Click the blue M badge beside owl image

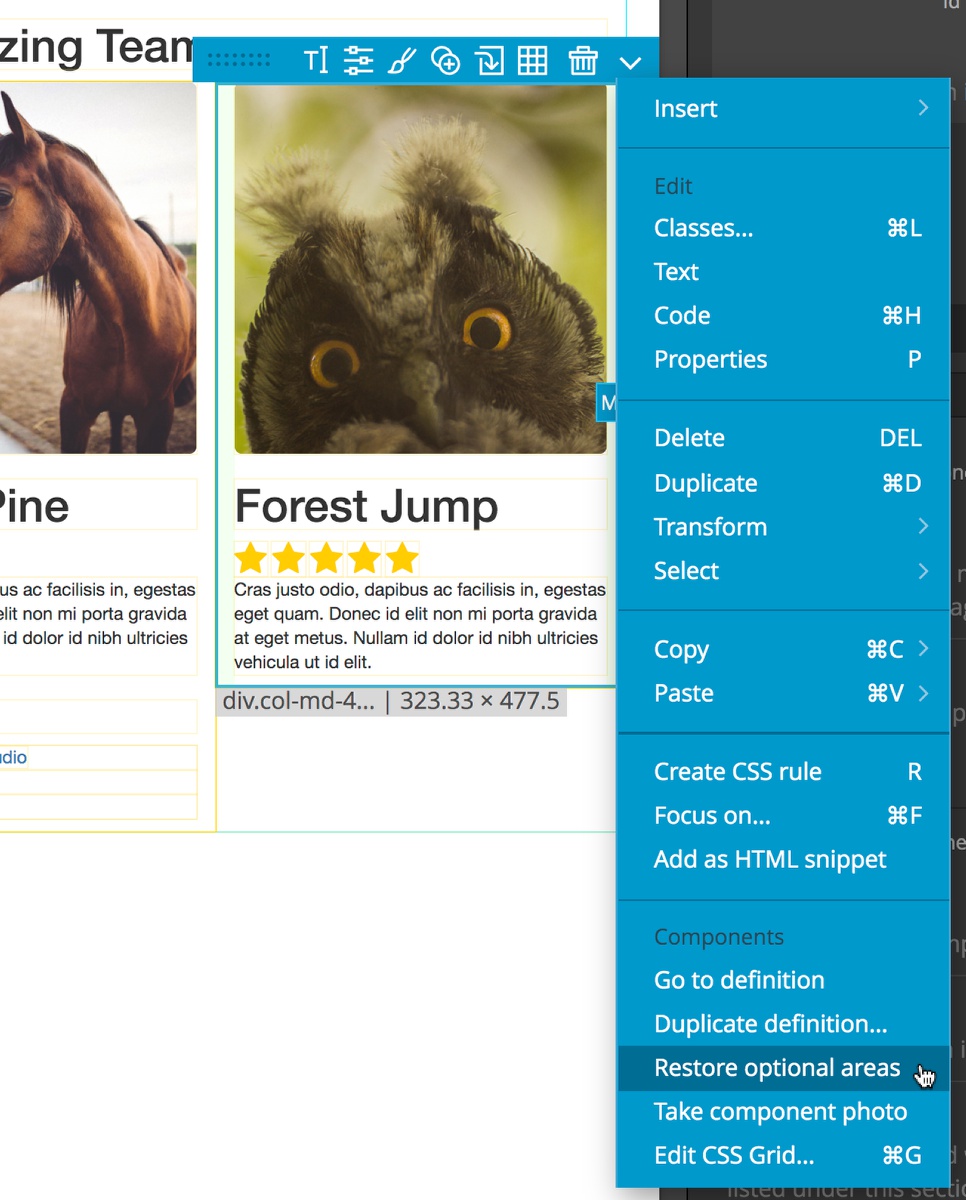point(607,403)
